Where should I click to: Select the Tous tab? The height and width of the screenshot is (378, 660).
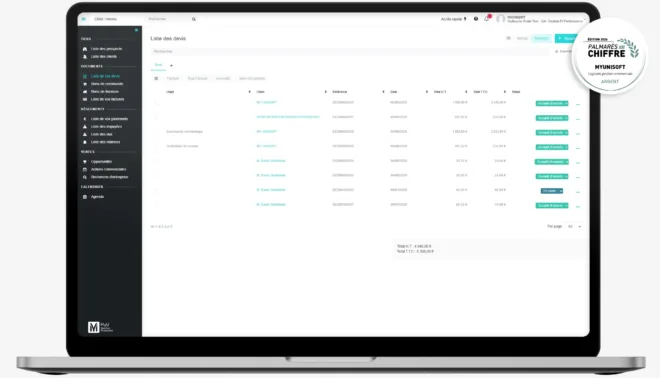click(158, 65)
